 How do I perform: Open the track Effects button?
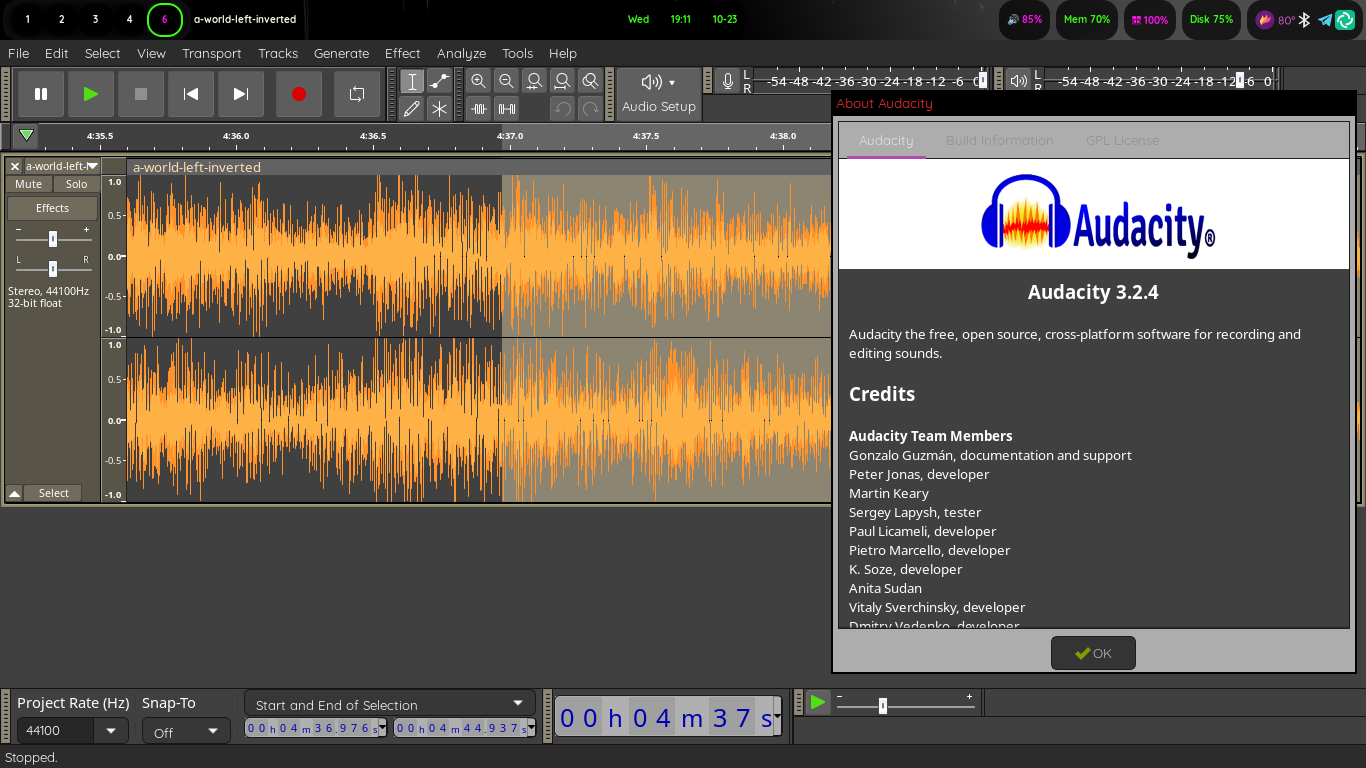point(53,208)
